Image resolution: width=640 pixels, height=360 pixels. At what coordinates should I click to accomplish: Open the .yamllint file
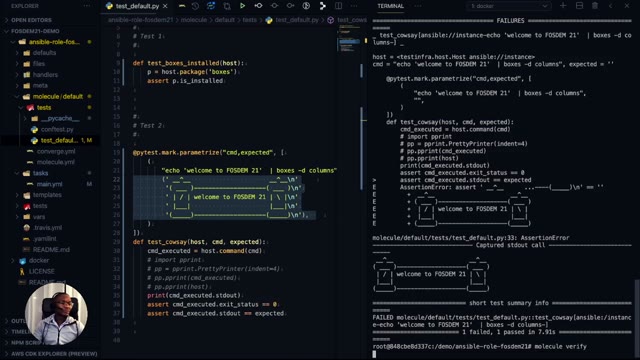44,239
